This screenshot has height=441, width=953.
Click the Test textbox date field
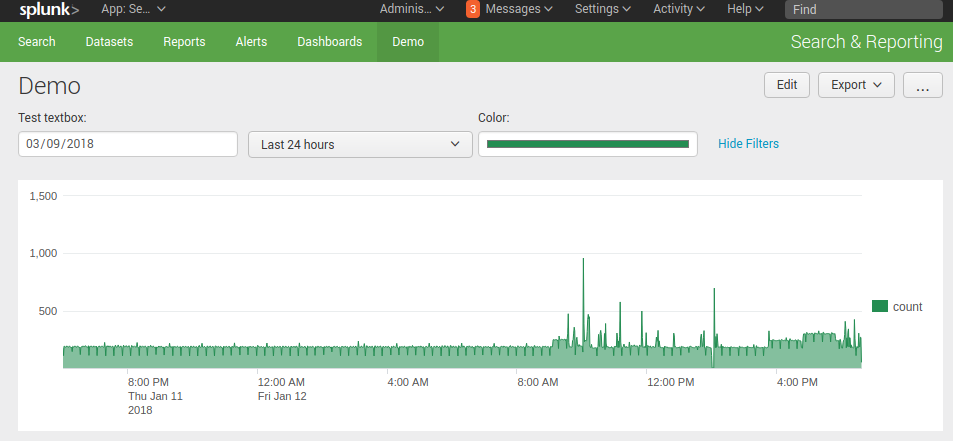click(x=128, y=144)
